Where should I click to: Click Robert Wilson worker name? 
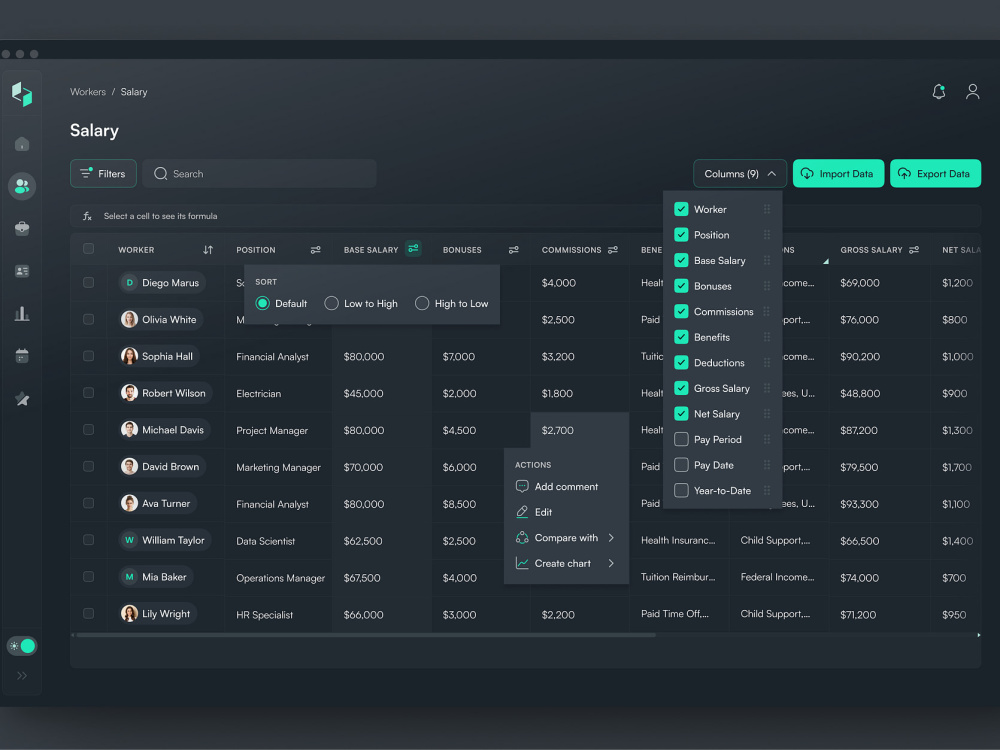(173, 393)
